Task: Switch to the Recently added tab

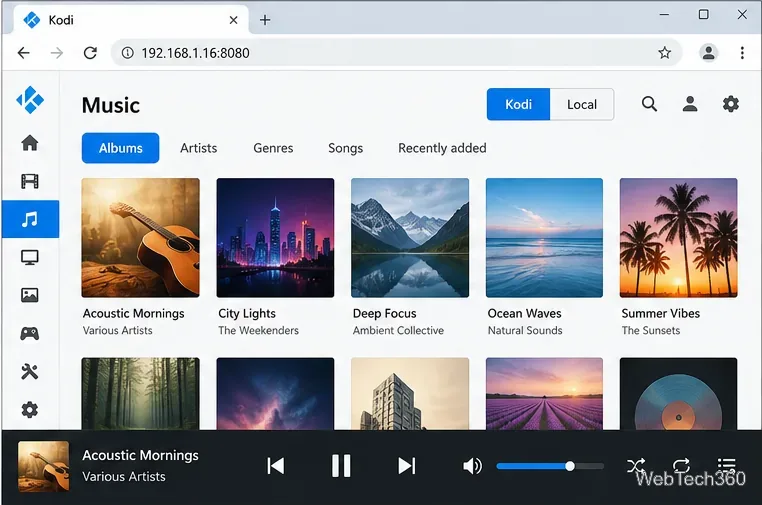Action: click(442, 148)
